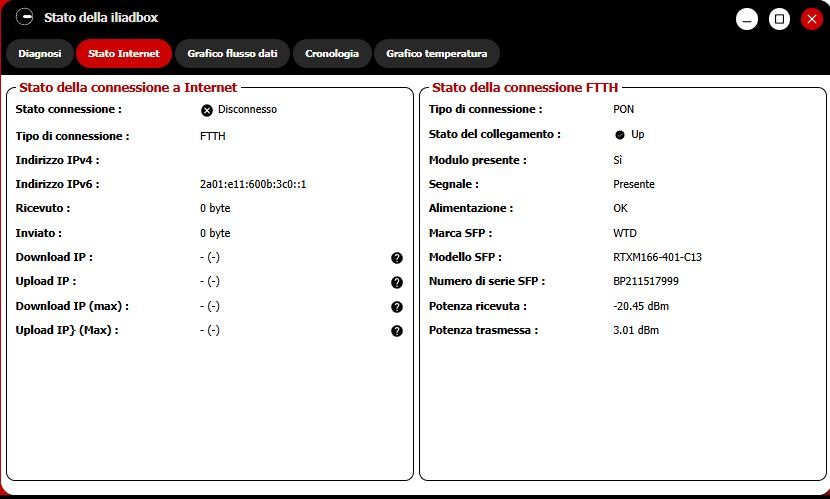Switch to the Diagnosi tab
The image size is (830, 499).
[40, 53]
